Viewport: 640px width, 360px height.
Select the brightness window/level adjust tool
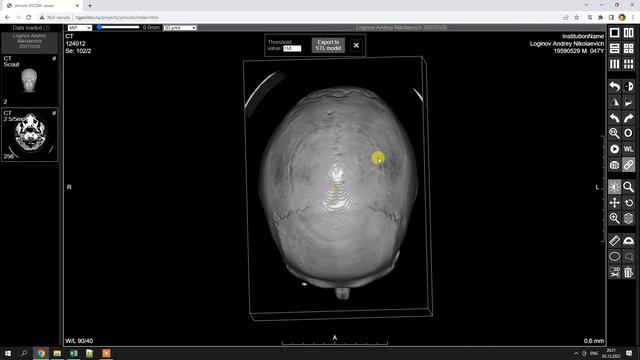tap(614, 187)
